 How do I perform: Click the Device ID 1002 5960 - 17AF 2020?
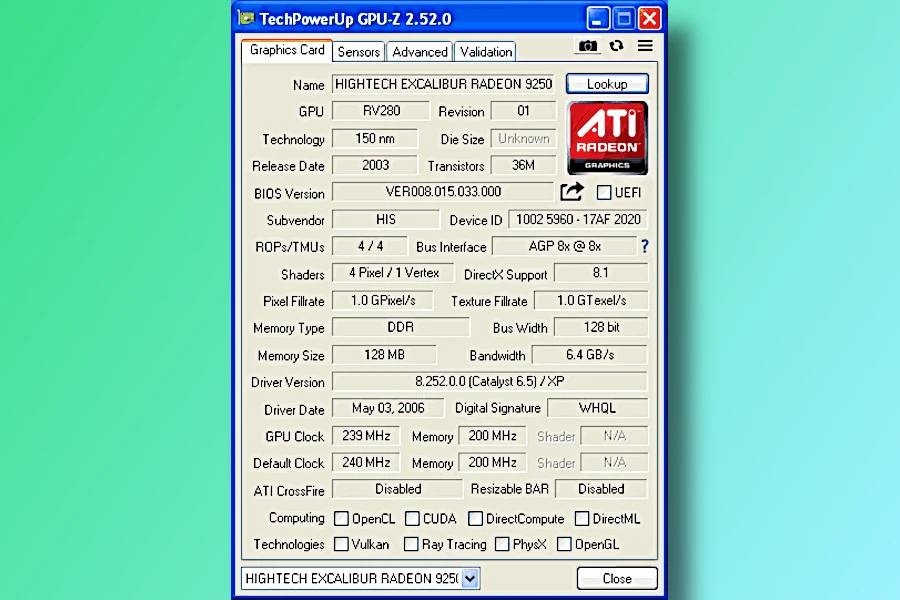578,219
